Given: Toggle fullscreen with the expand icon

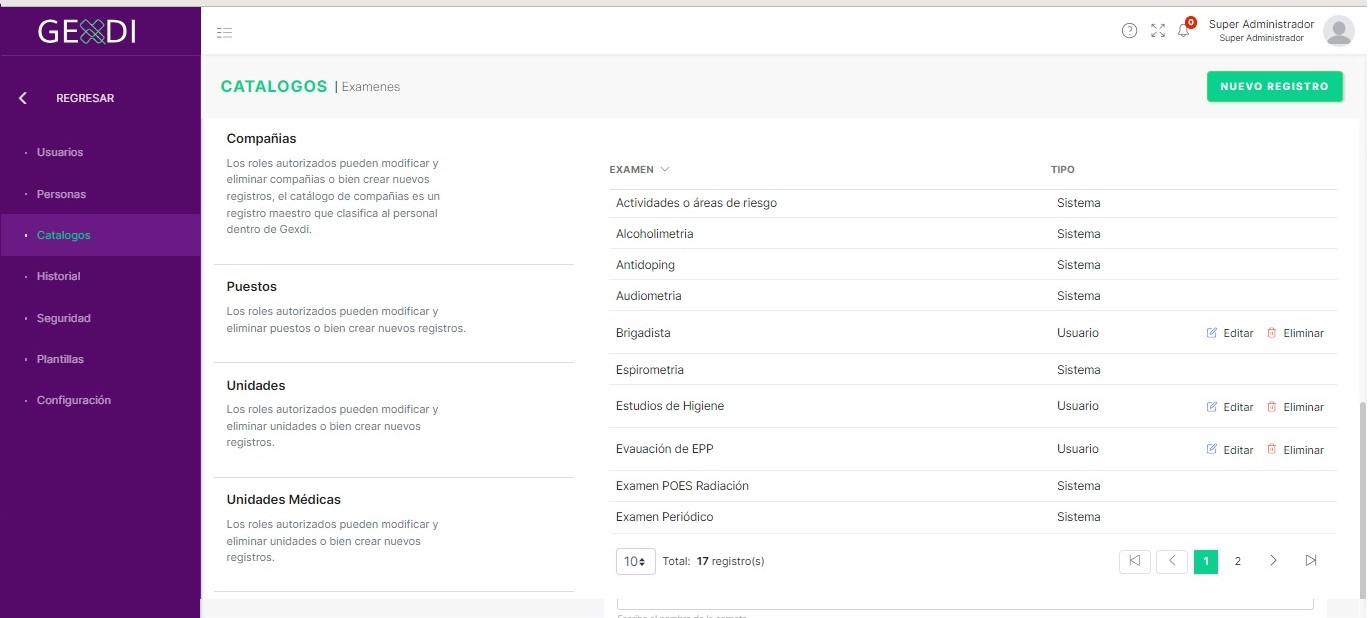Looking at the screenshot, I should pos(1158,31).
